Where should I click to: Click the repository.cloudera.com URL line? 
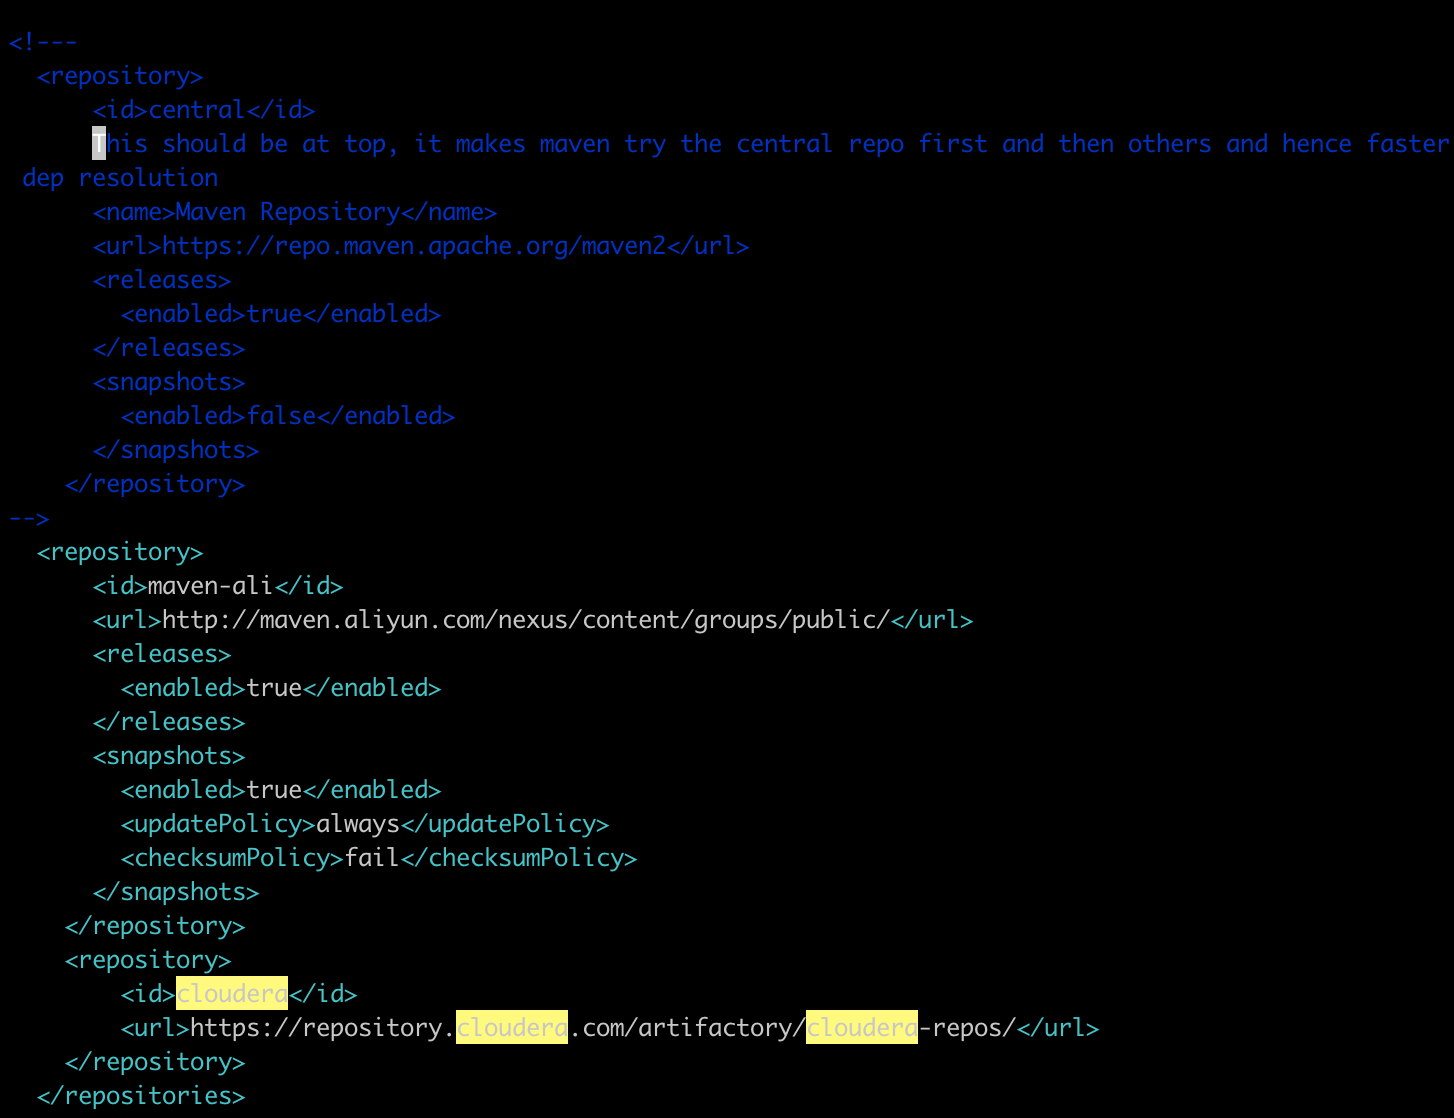click(610, 1028)
